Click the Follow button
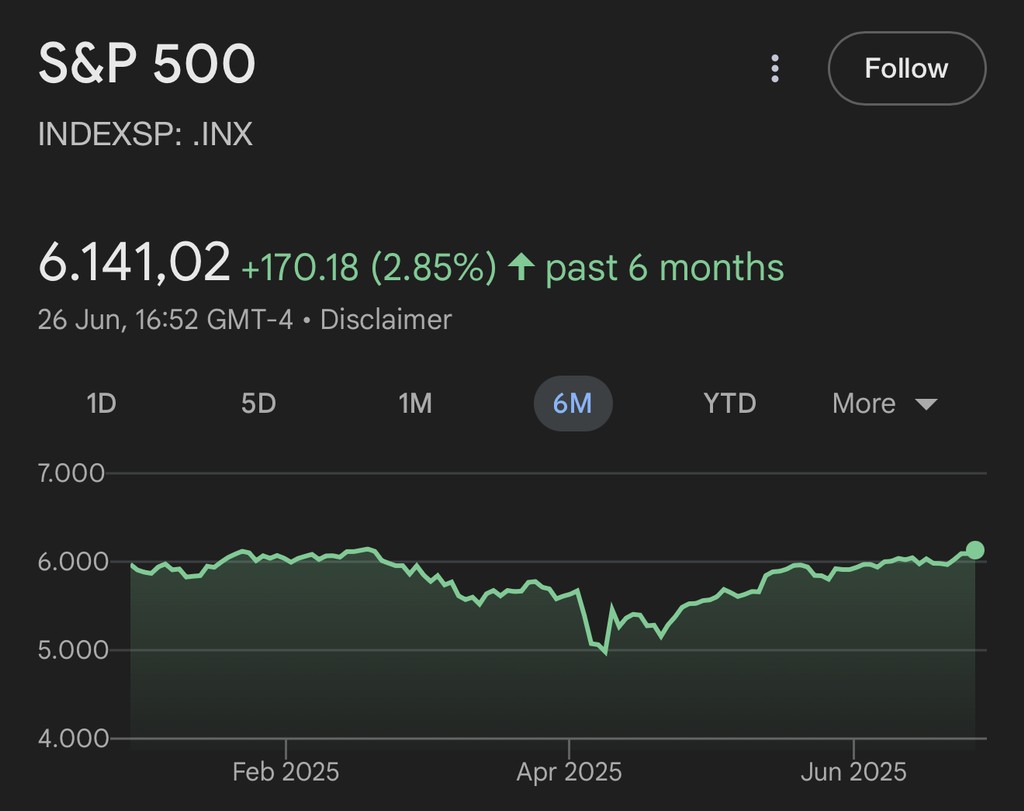This screenshot has width=1024, height=811. [x=906, y=69]
